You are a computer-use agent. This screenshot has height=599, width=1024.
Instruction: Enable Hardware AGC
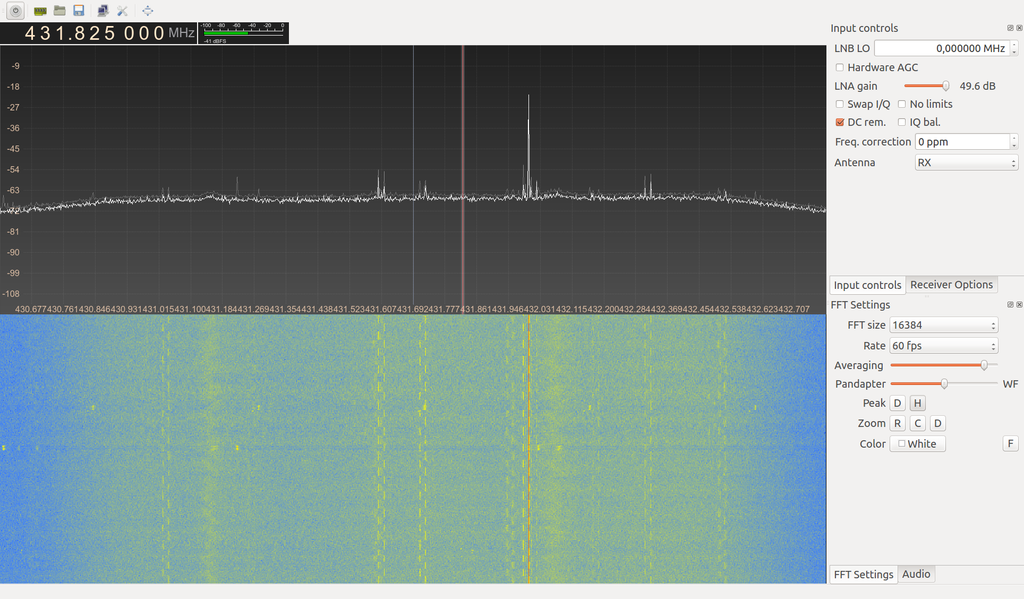pyautogui.click(x=840, y=67)
